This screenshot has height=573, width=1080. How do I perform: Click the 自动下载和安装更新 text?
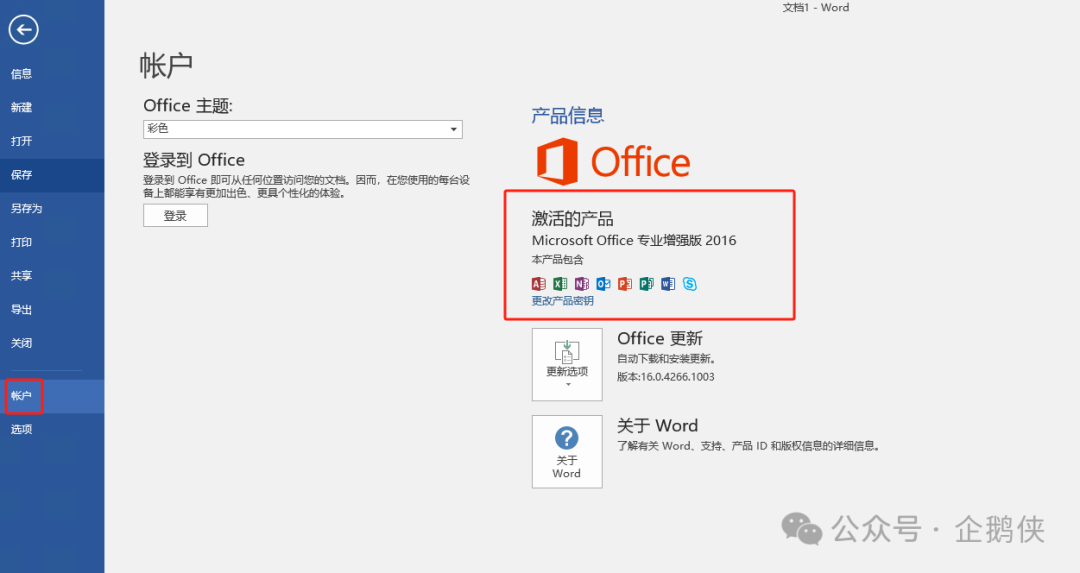tap(667, 359)
